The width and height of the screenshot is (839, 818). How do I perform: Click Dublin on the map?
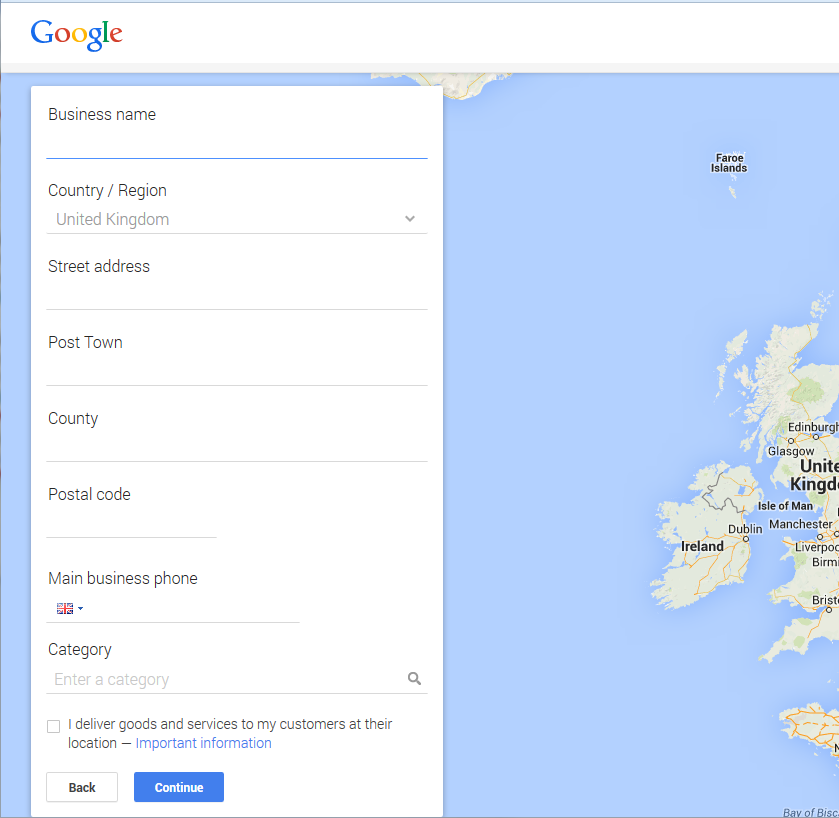(745, 530)
